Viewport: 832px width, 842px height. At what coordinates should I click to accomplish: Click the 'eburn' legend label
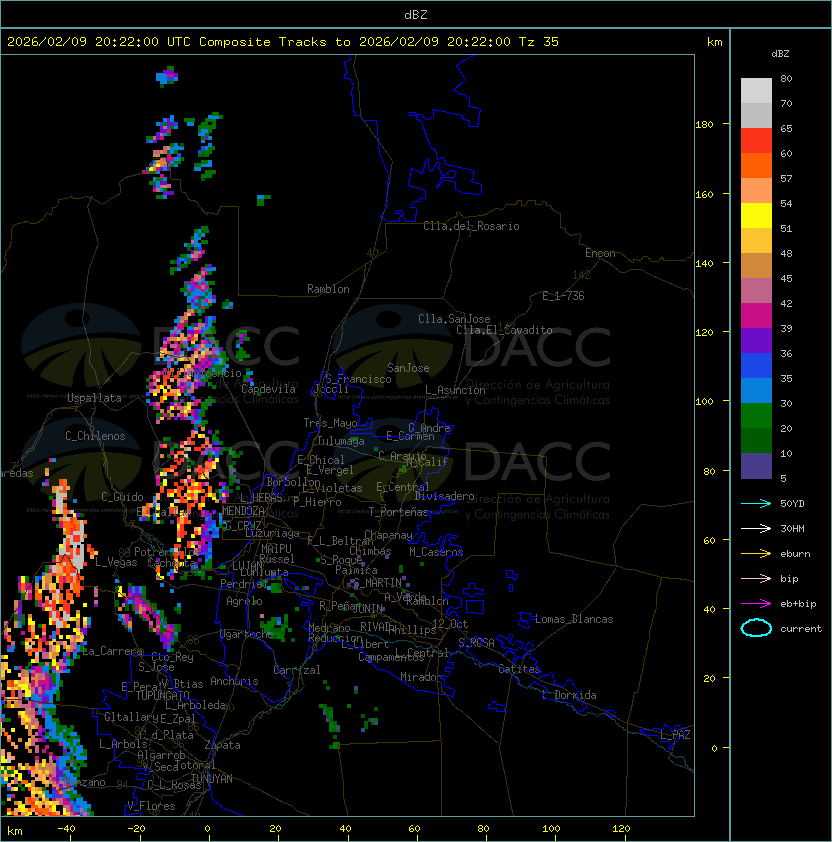[795, 554]
